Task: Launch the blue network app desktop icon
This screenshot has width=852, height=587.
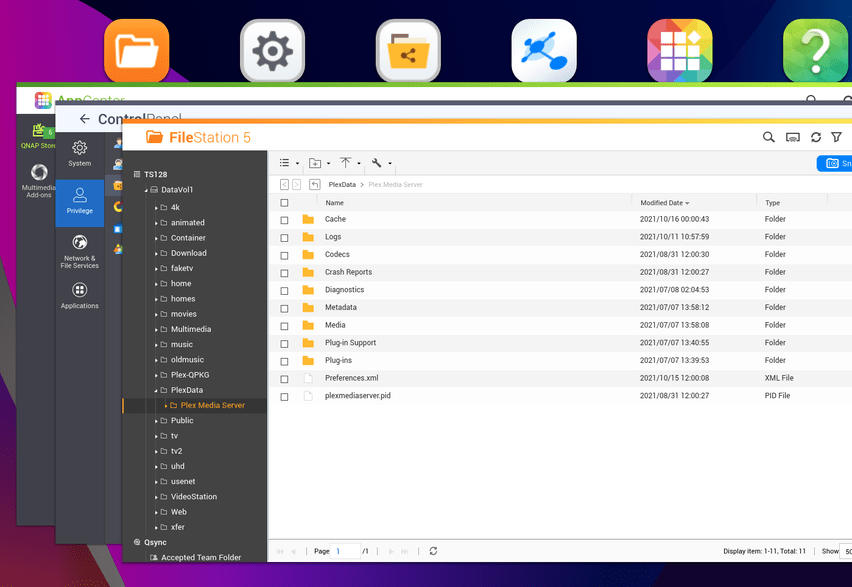Action: point(544,51)
